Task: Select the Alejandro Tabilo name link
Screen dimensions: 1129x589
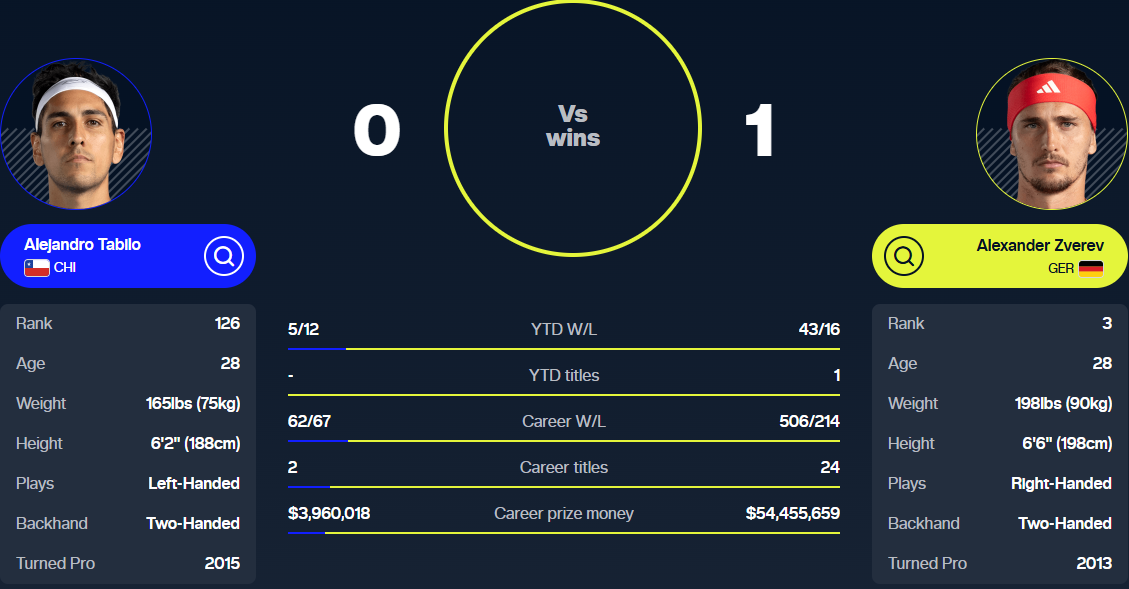Action: [82, 245]
